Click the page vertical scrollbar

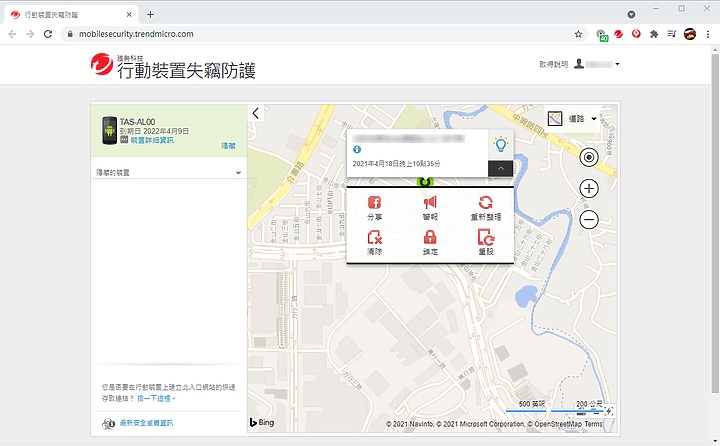(x=715, y=223)
